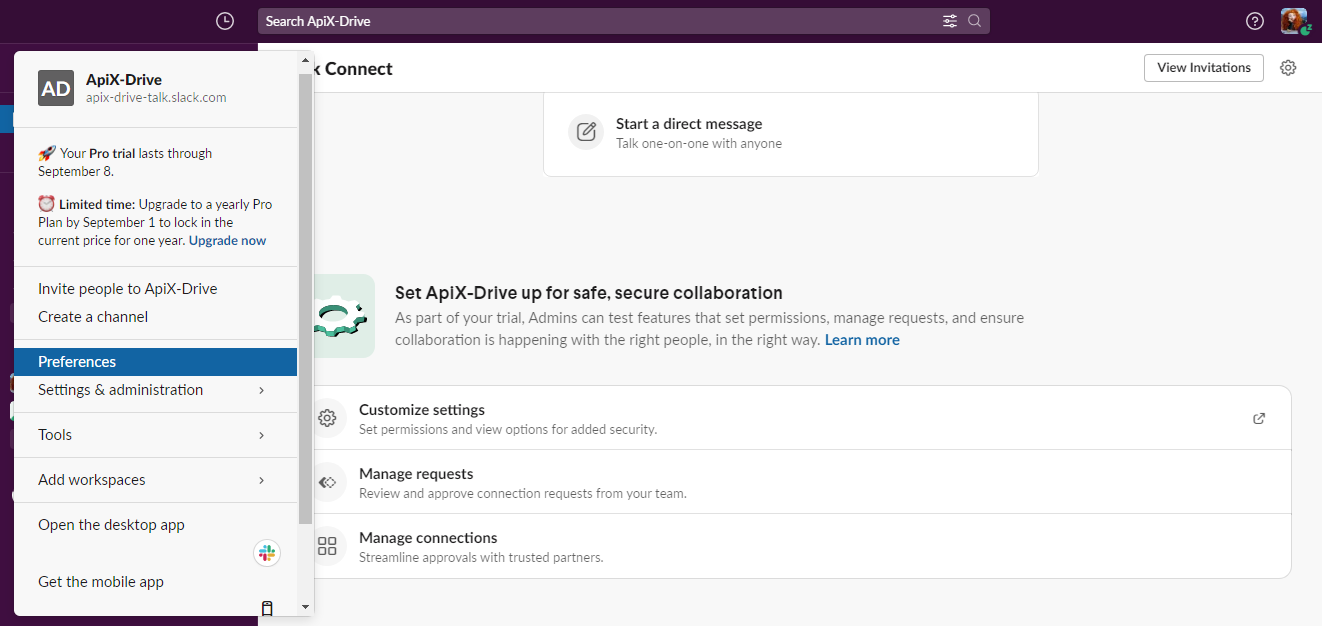1322x626 pixels.
Task: Choose Open the desktop app
Action: 156,525
